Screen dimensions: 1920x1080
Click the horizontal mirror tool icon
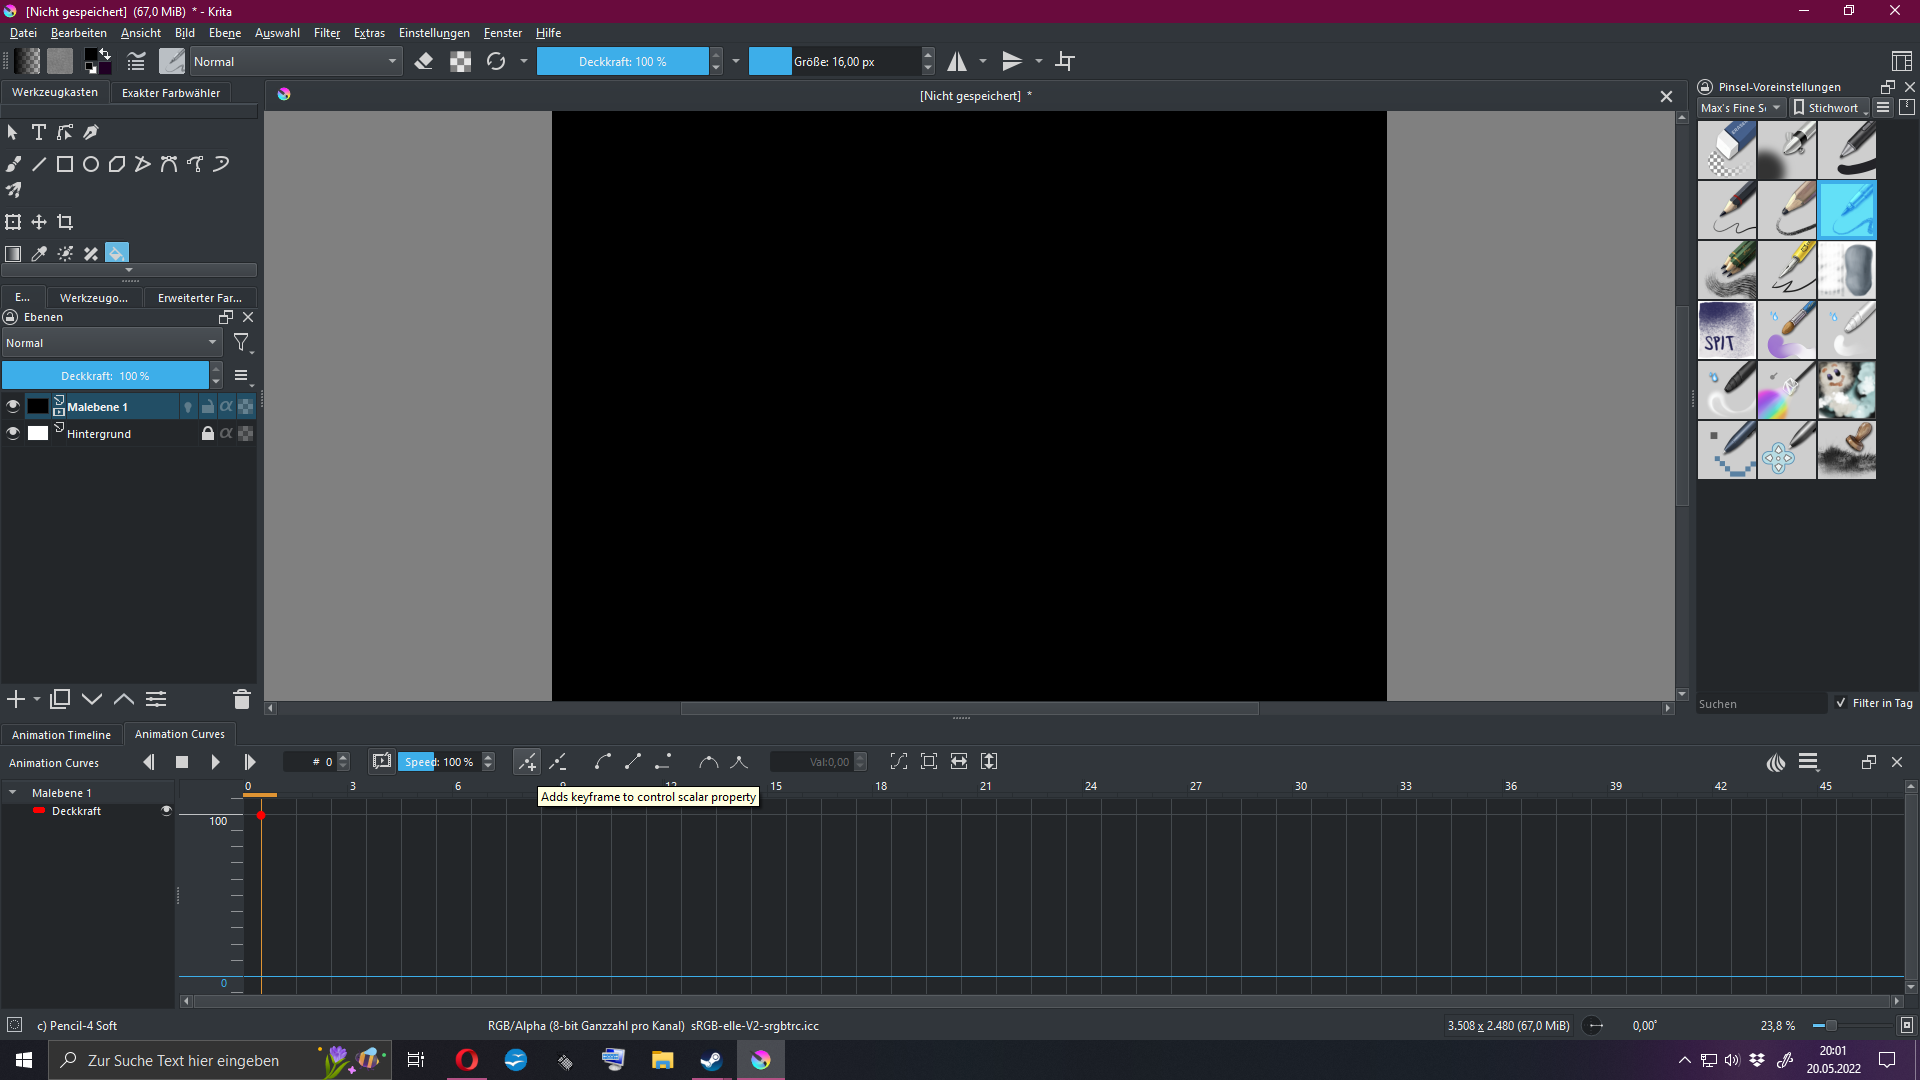coord(957,62)
